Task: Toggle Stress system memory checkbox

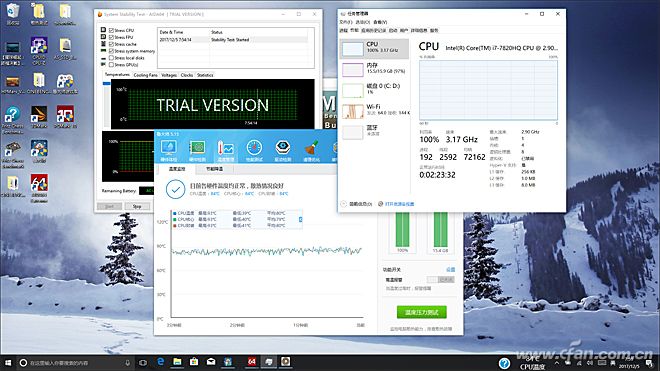Action: coord(112,51)
